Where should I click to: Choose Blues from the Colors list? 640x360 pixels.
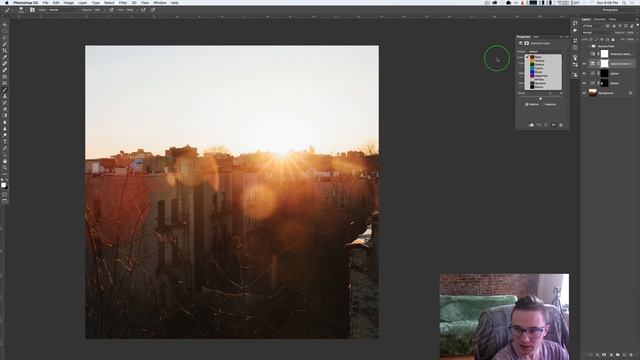click(544, 72)
